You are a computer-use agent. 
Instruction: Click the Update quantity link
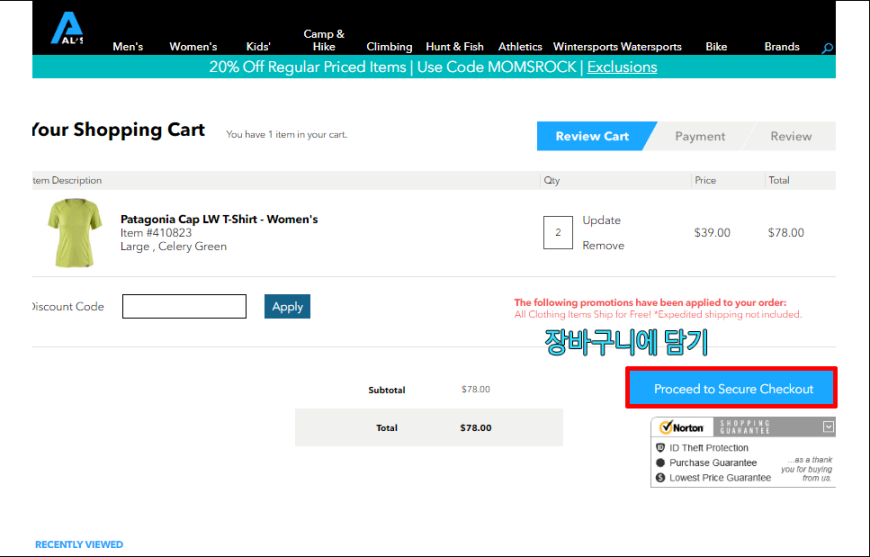coord(601,220)
